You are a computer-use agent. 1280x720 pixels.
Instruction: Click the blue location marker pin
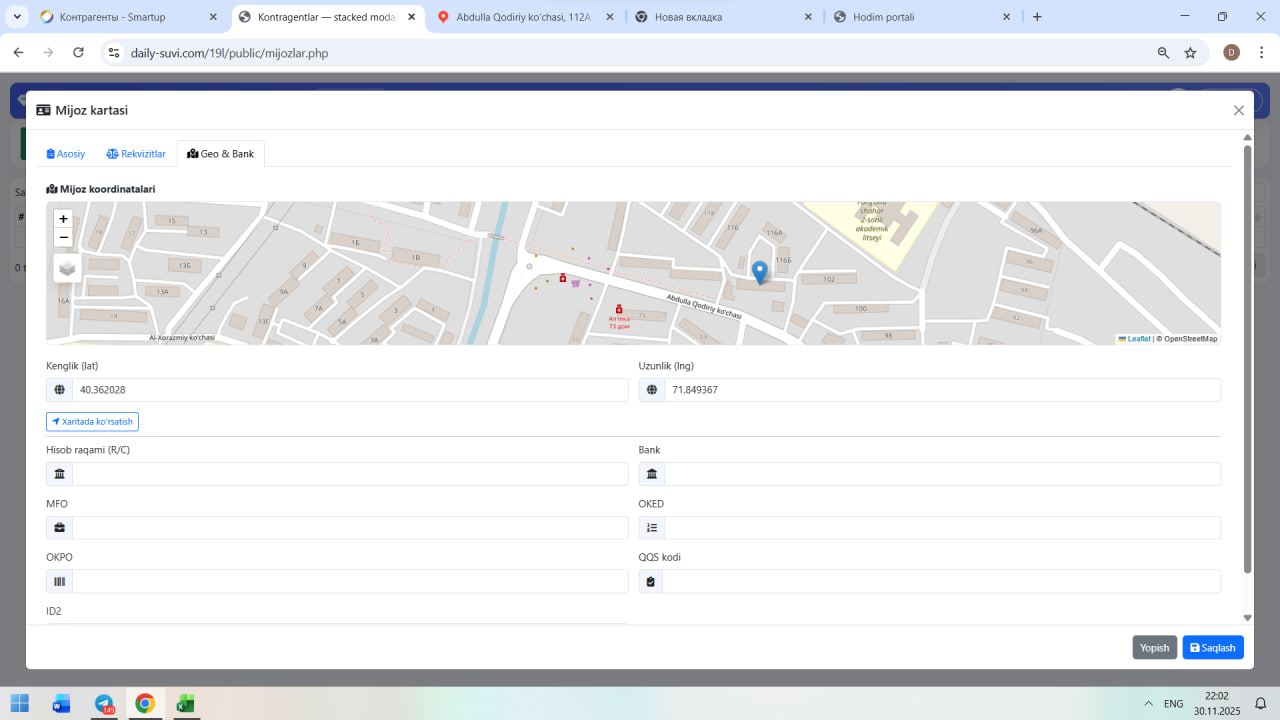pyautogui.click(x=759, y=271)
